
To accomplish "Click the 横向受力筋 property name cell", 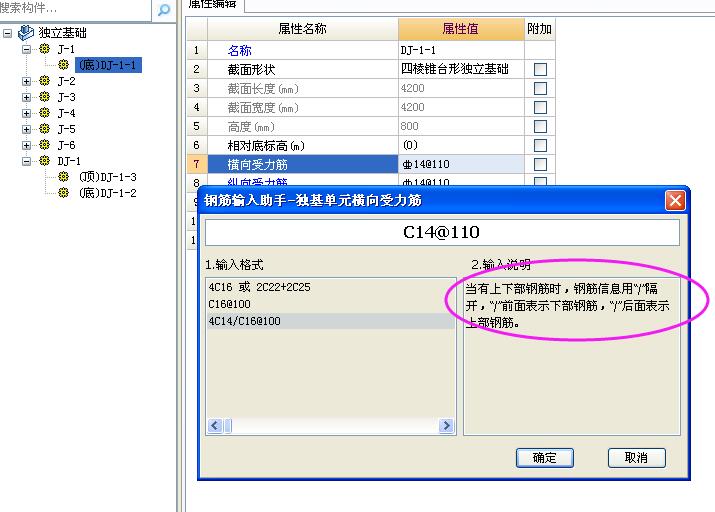I will click(303, 164).
